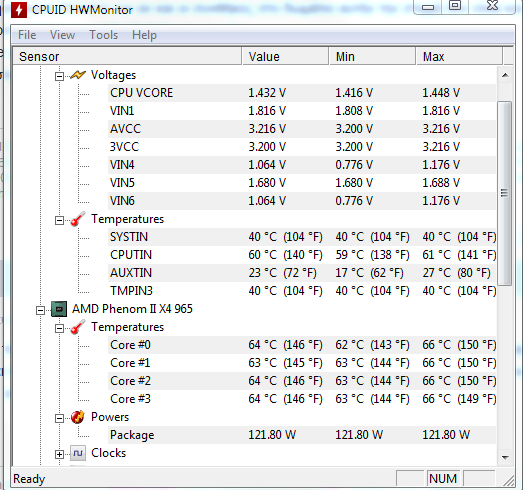Open the File menu
523x490 pixels.
[x=27, y=35]
